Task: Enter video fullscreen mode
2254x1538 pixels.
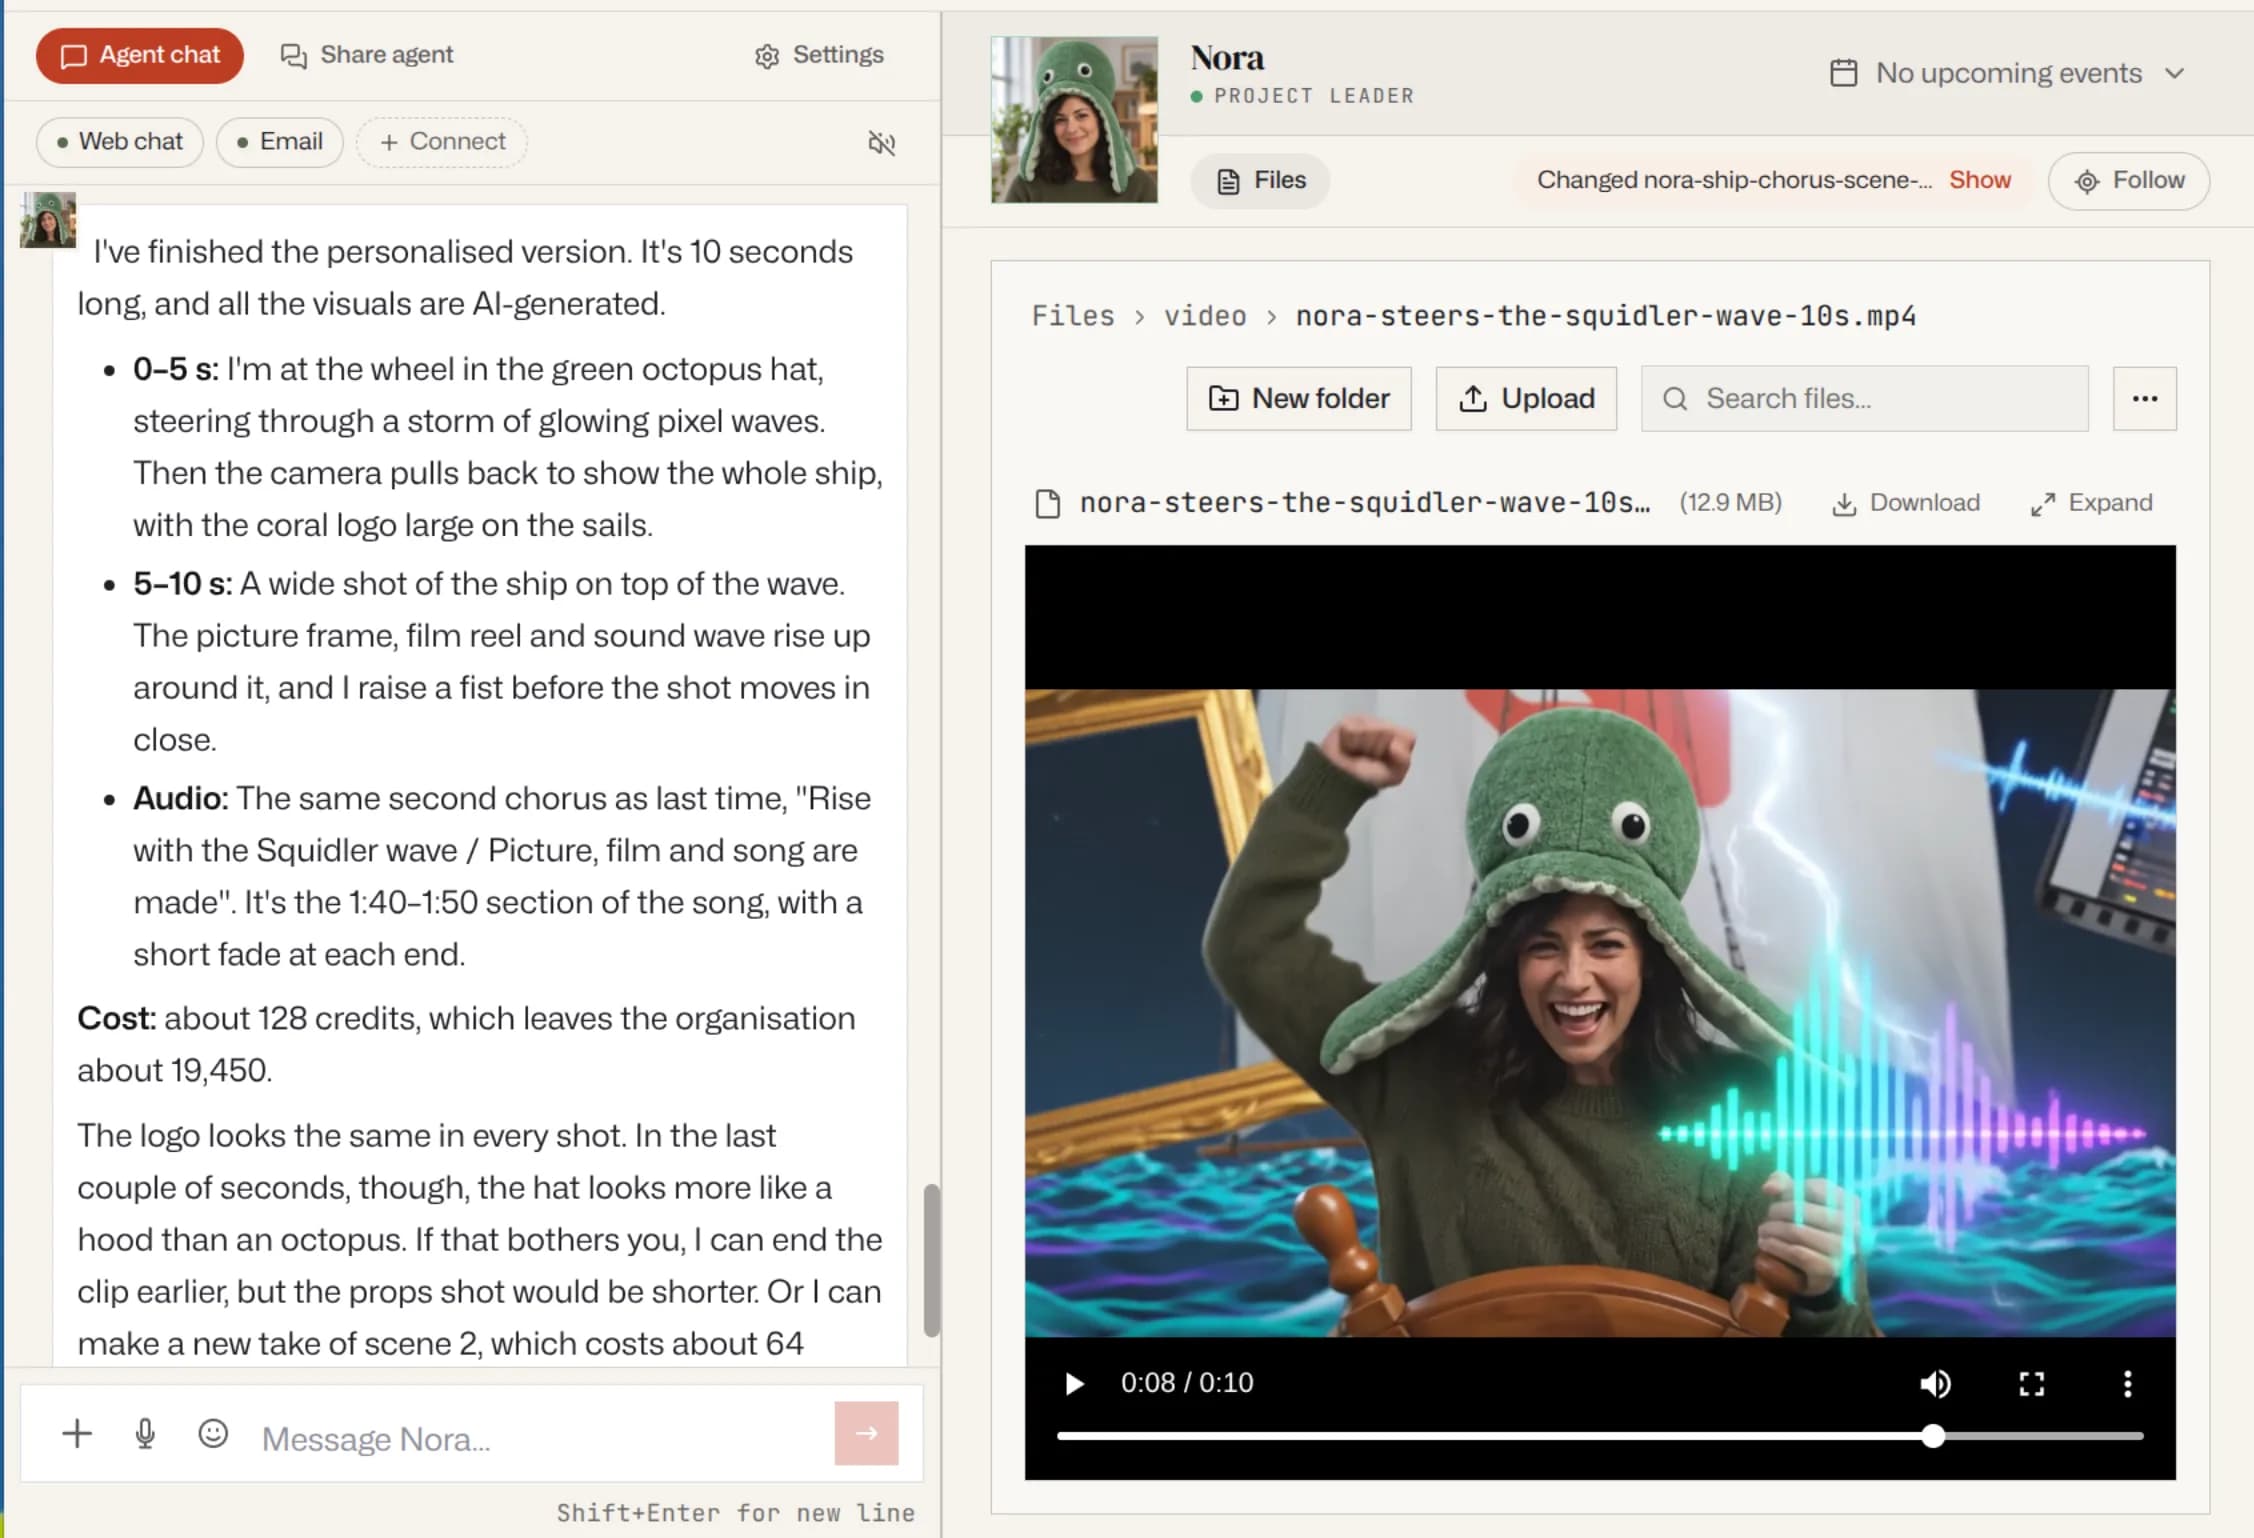Action: (2031, 1383)
